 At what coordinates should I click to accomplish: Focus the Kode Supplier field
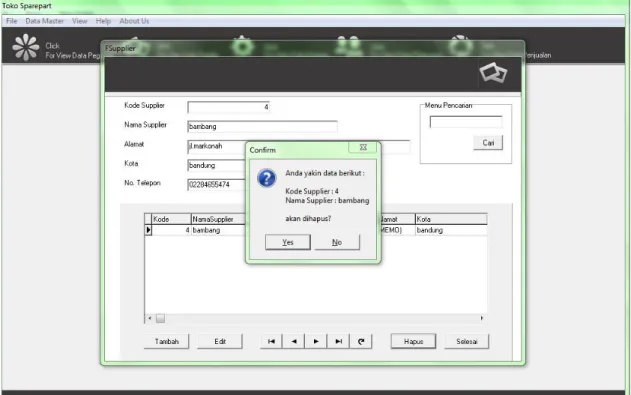[229, 107]
